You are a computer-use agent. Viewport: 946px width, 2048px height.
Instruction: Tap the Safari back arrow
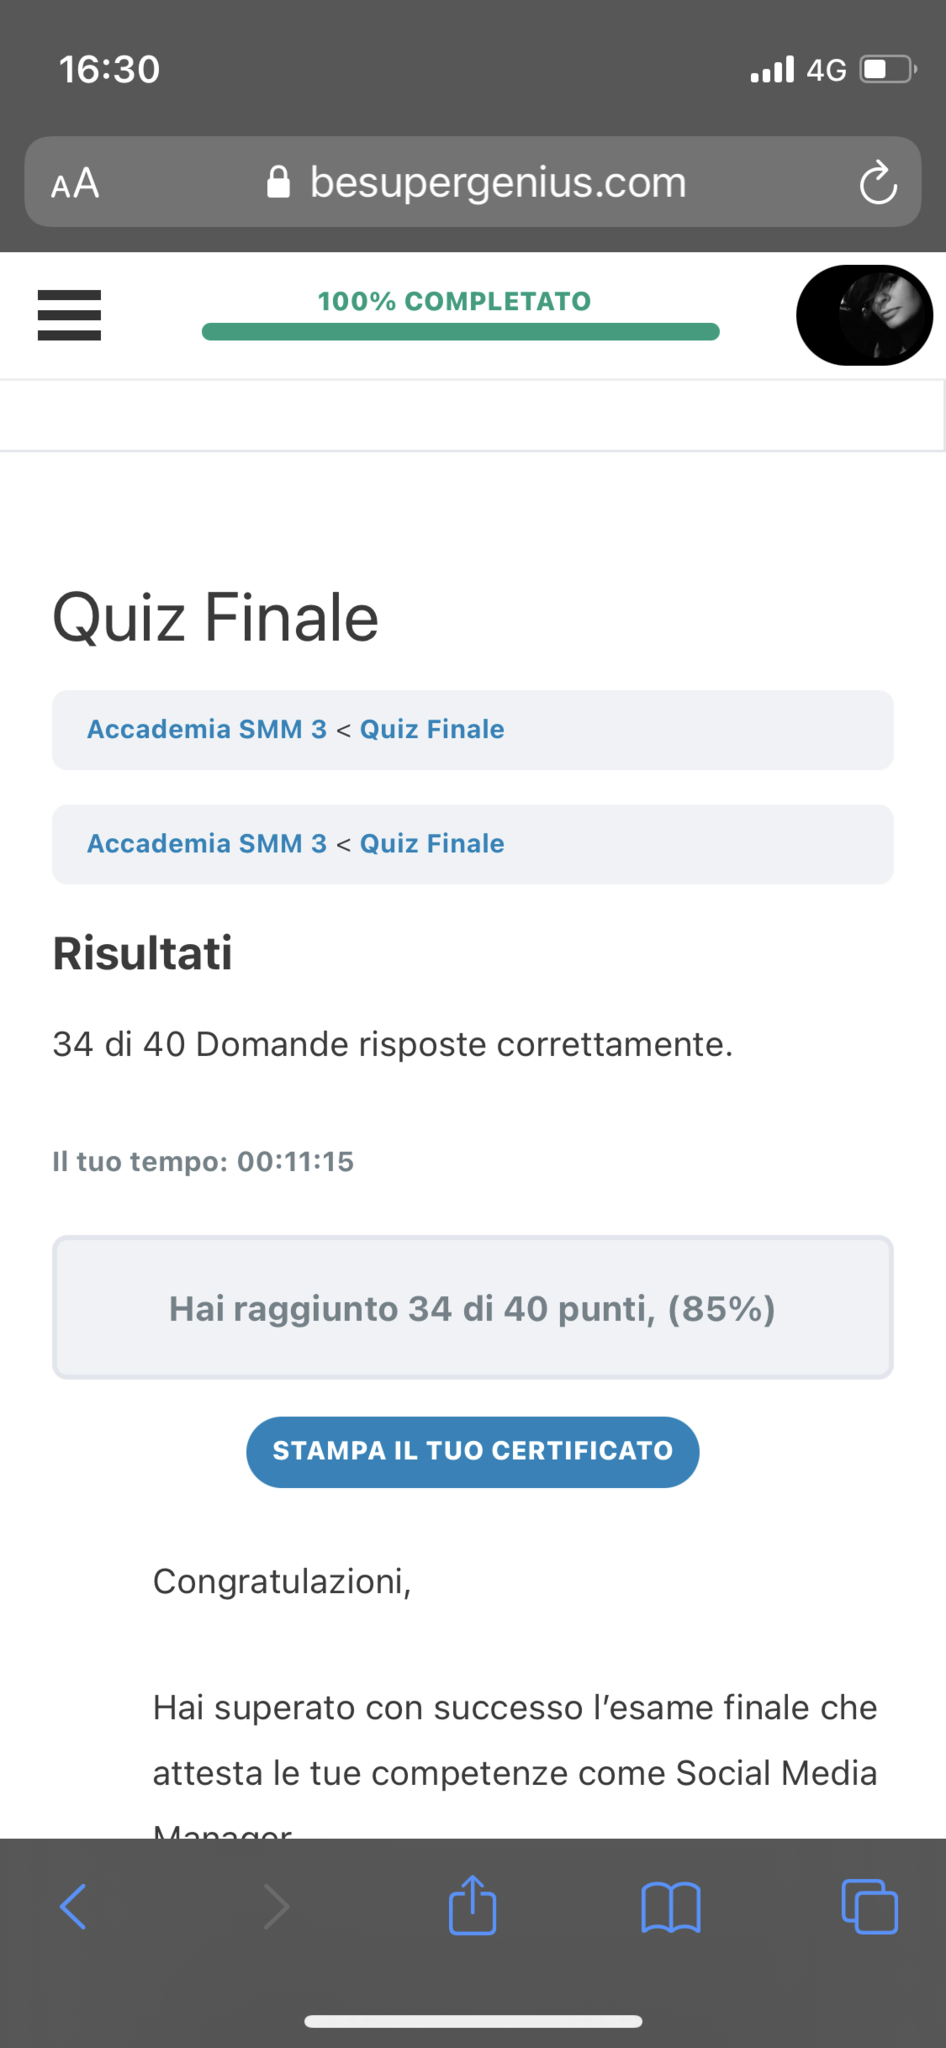coord(73,1906)
